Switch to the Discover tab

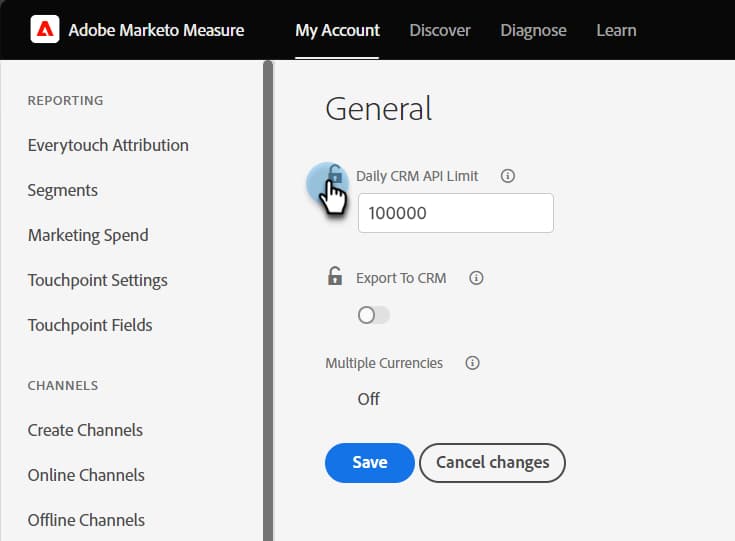[440, 30]
